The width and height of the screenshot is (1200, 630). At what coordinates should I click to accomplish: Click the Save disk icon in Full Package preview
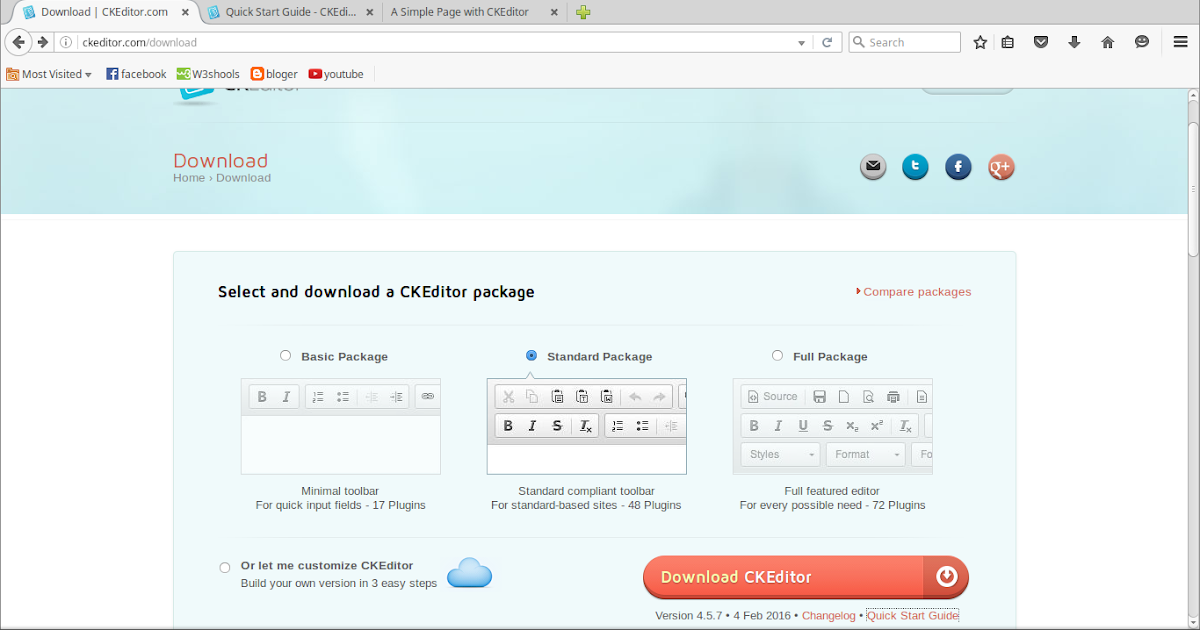[819, 396]
